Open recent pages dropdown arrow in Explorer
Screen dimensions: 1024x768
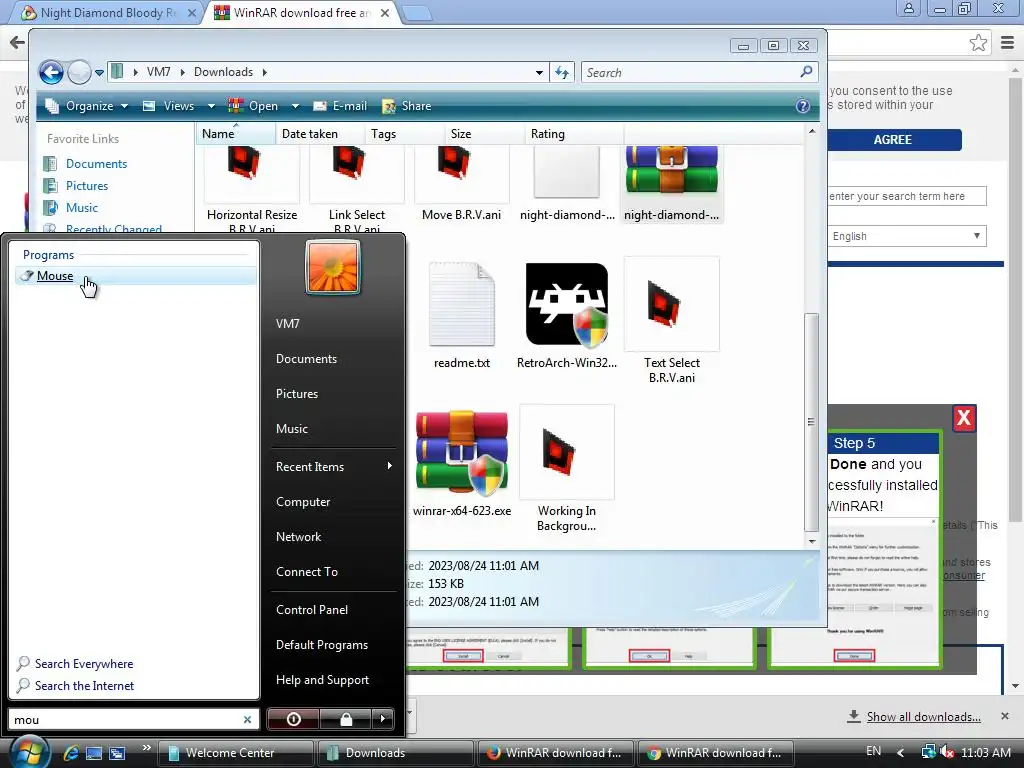point(99,72)
